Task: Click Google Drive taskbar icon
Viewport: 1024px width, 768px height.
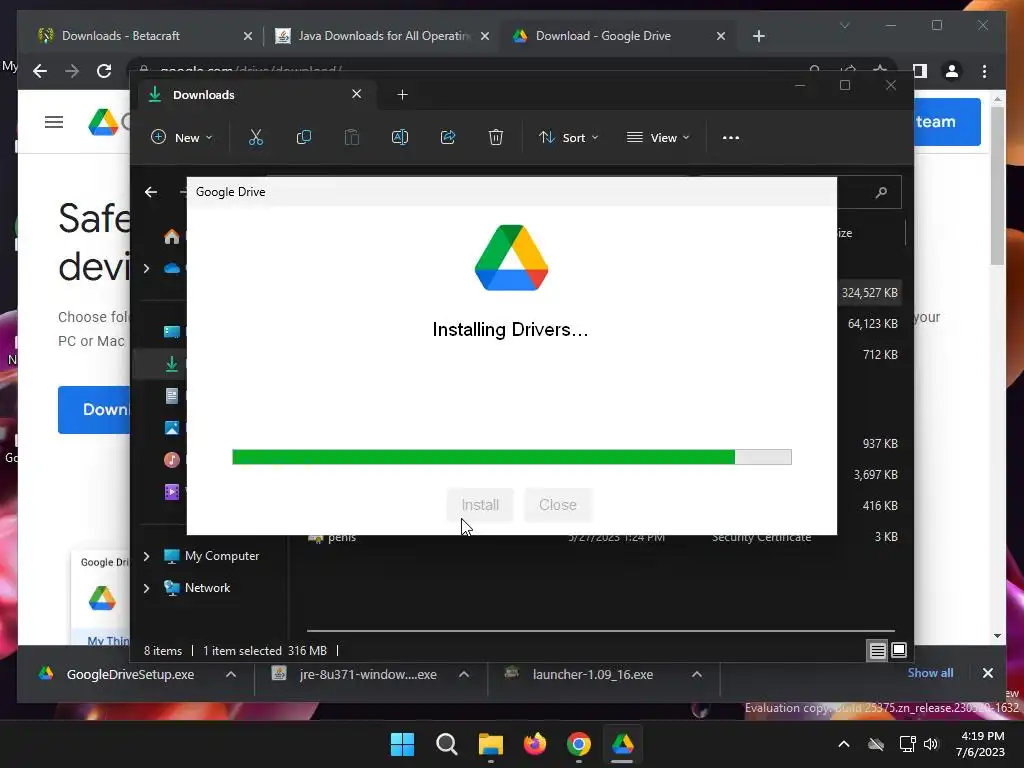Action: click(622, 744)
